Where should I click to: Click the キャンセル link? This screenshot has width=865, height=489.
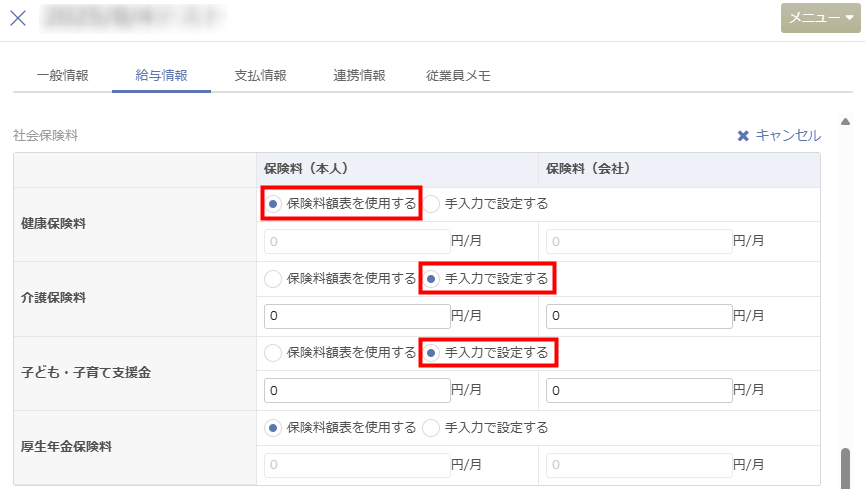pyautogui.click(x=779, y=136)
